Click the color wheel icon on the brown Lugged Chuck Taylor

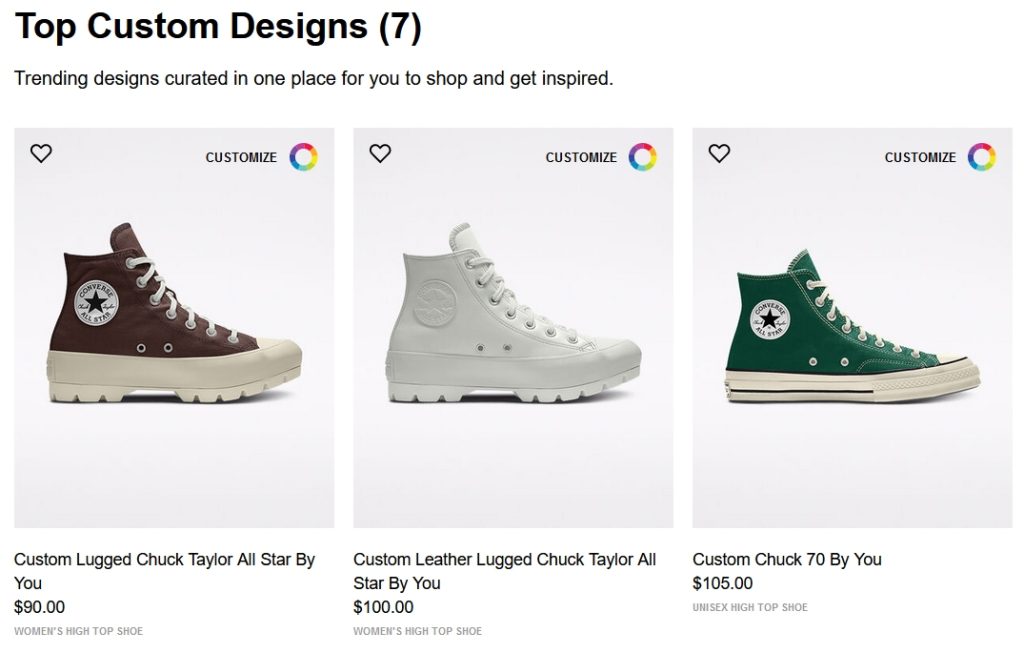pyautogui.click(x=303, y=156)
